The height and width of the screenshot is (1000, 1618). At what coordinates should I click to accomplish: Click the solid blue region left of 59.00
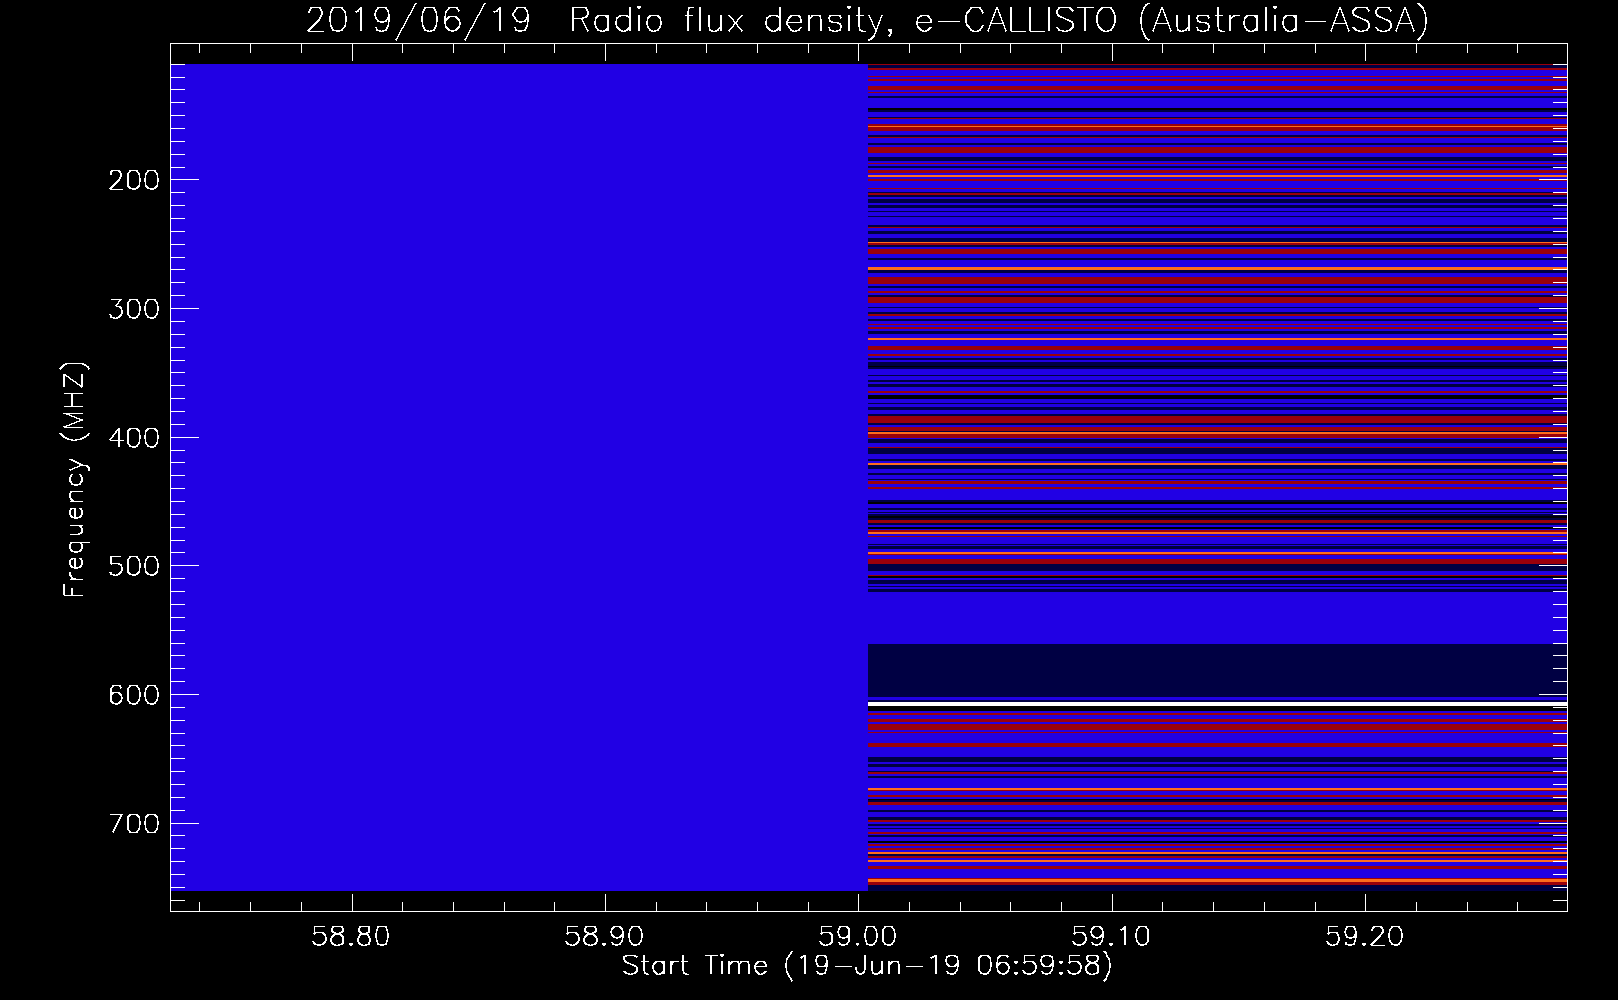point(520,477)
